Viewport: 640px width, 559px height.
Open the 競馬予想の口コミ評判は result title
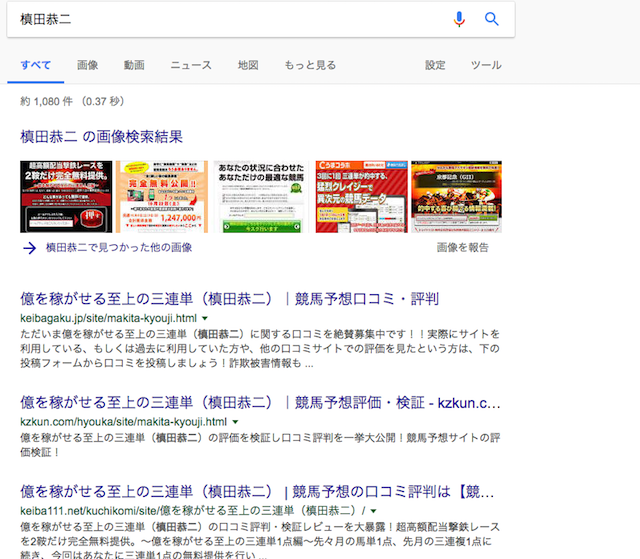tap(257, 492)
